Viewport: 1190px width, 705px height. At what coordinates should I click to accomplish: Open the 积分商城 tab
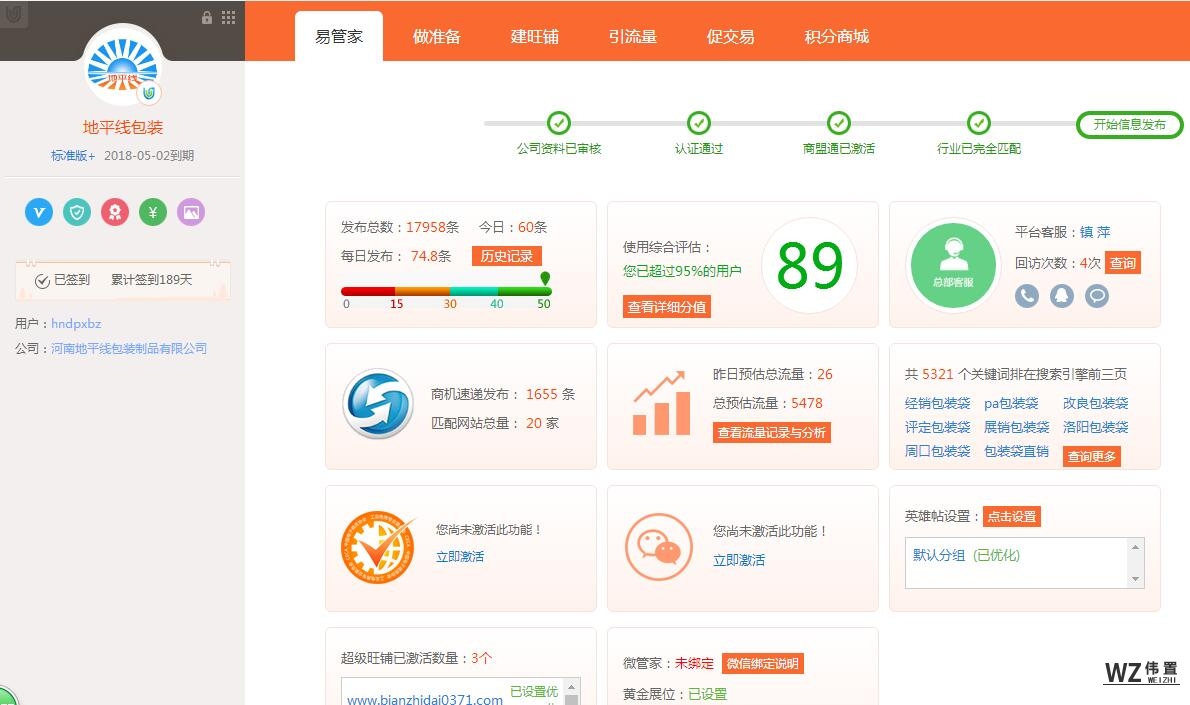click(x=836, y=37)
